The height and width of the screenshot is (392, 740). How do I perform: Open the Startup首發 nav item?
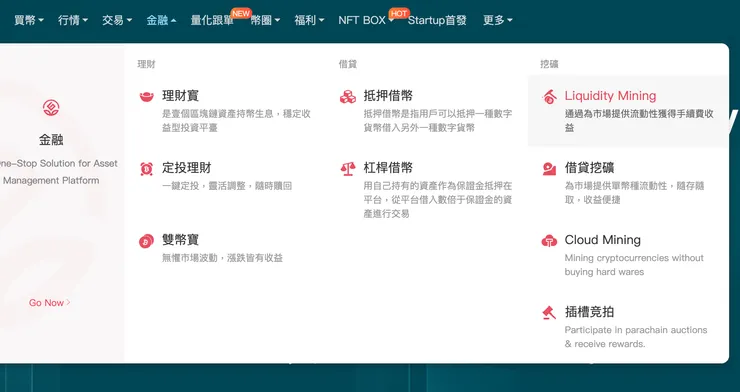click(437, 20)
